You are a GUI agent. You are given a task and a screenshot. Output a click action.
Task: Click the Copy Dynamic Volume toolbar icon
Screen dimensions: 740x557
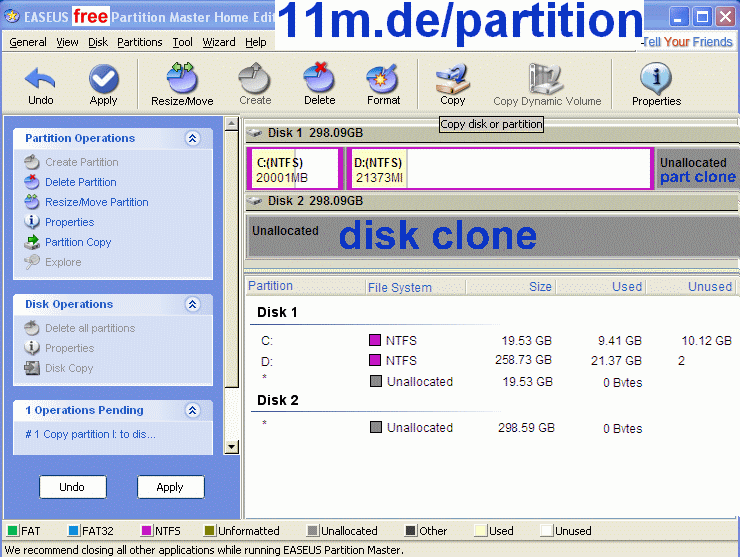click(547, 78)
